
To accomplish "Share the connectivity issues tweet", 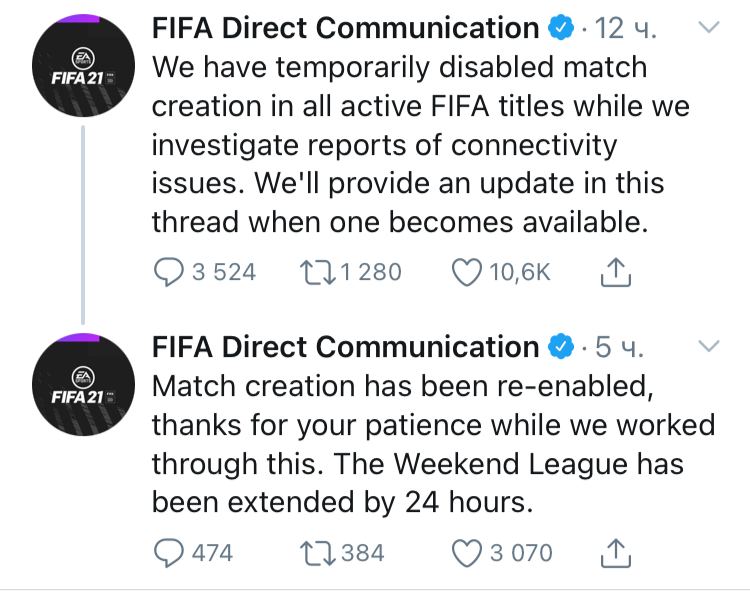I will pos(616,271).
